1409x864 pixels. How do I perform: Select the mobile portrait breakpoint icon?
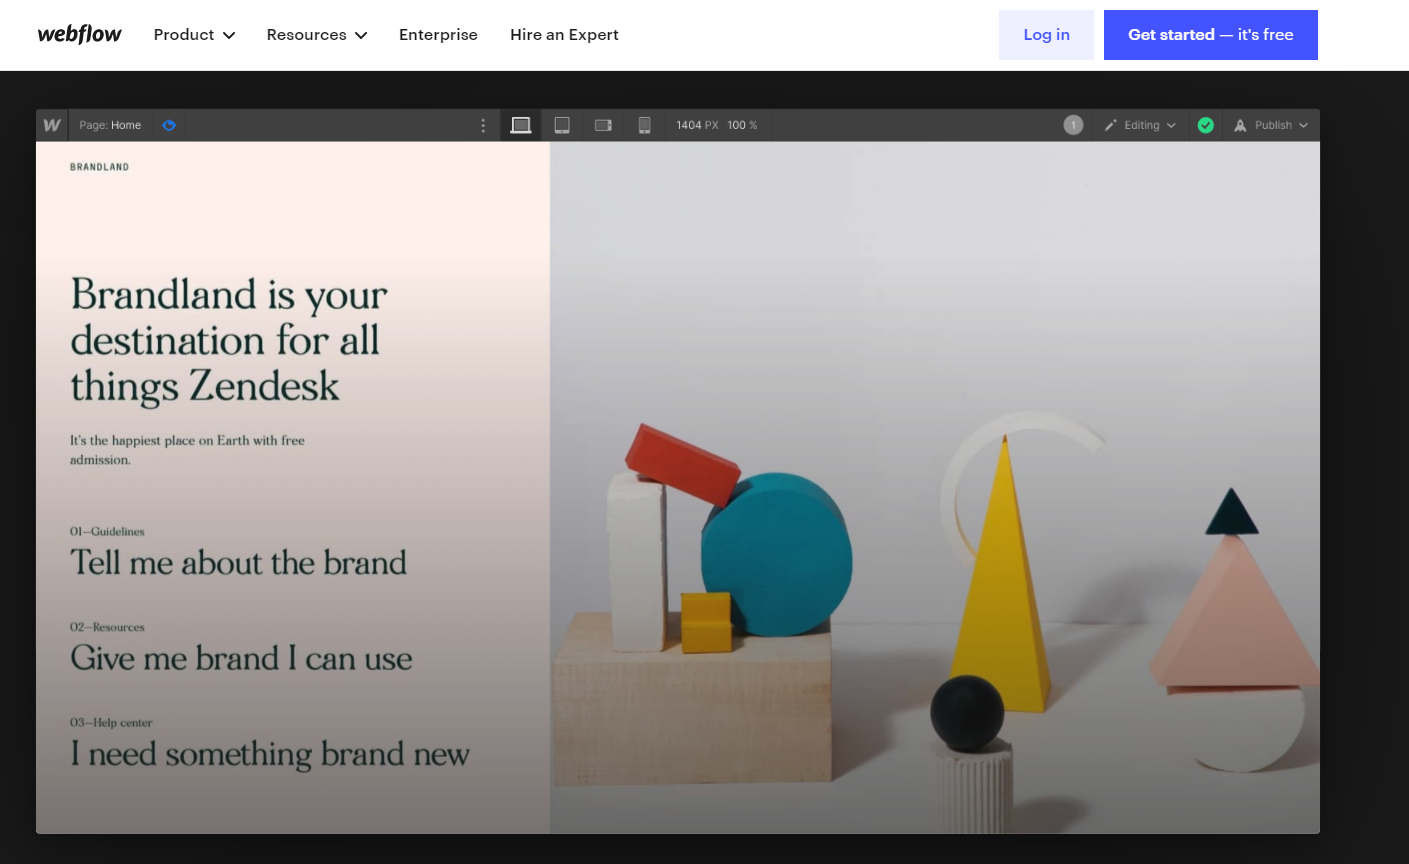tap(644, 125)
